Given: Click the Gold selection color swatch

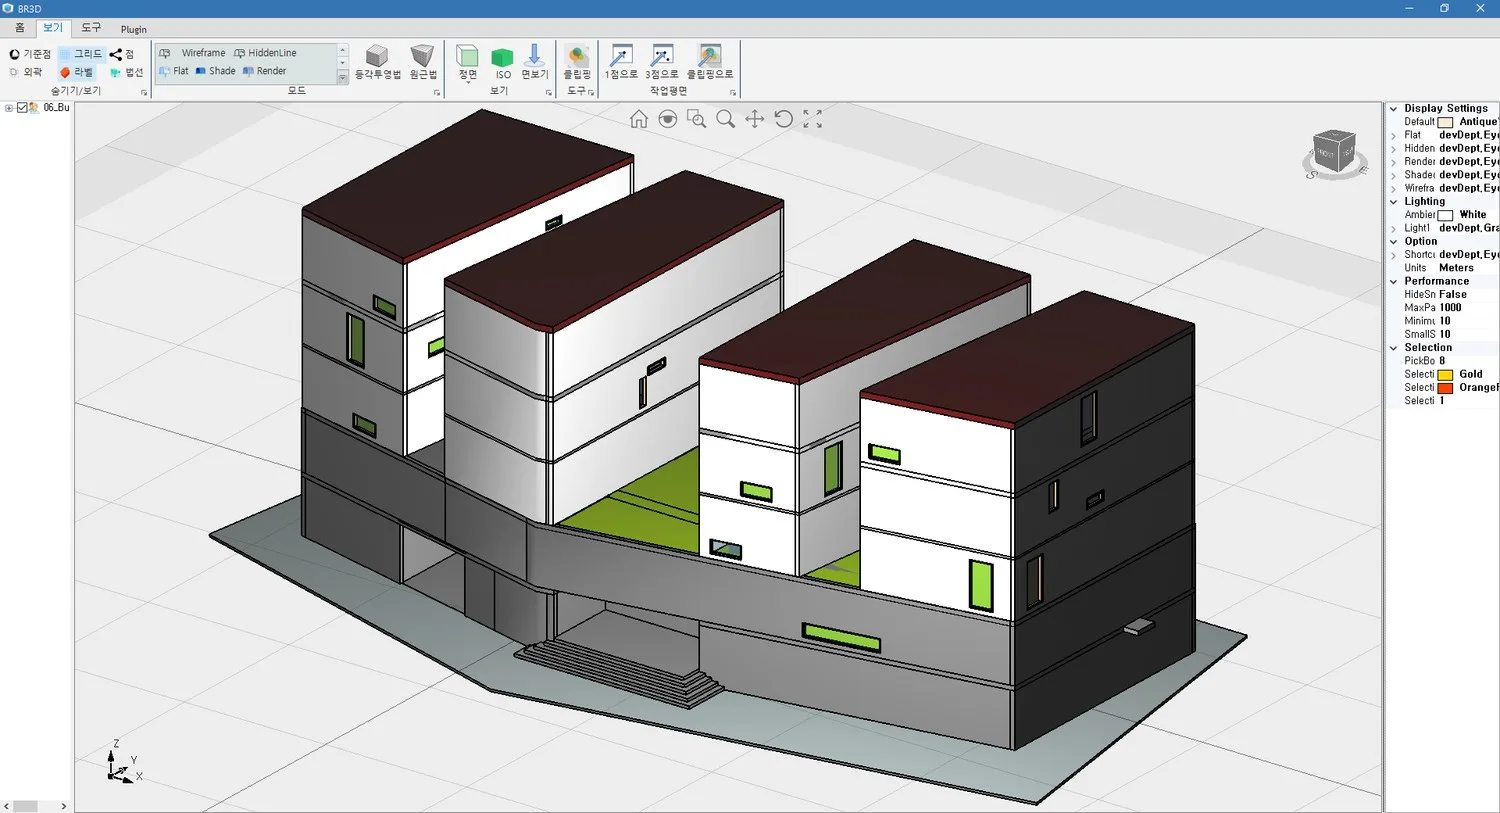Looking at the screenshot, I should pyautogui.click(x=1445, y=375).
